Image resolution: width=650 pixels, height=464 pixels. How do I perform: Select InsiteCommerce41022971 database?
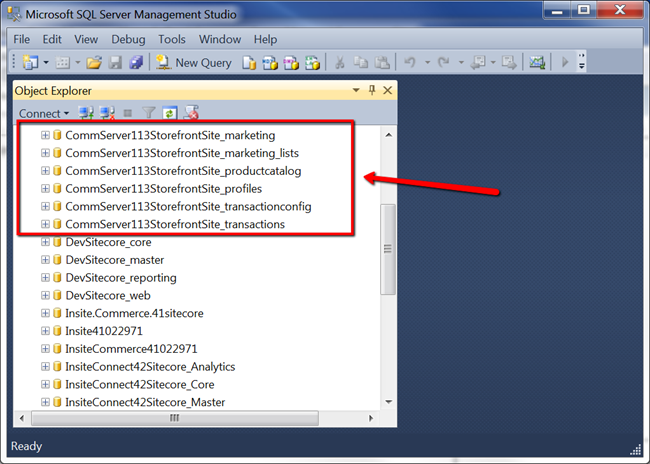point(131,349)
